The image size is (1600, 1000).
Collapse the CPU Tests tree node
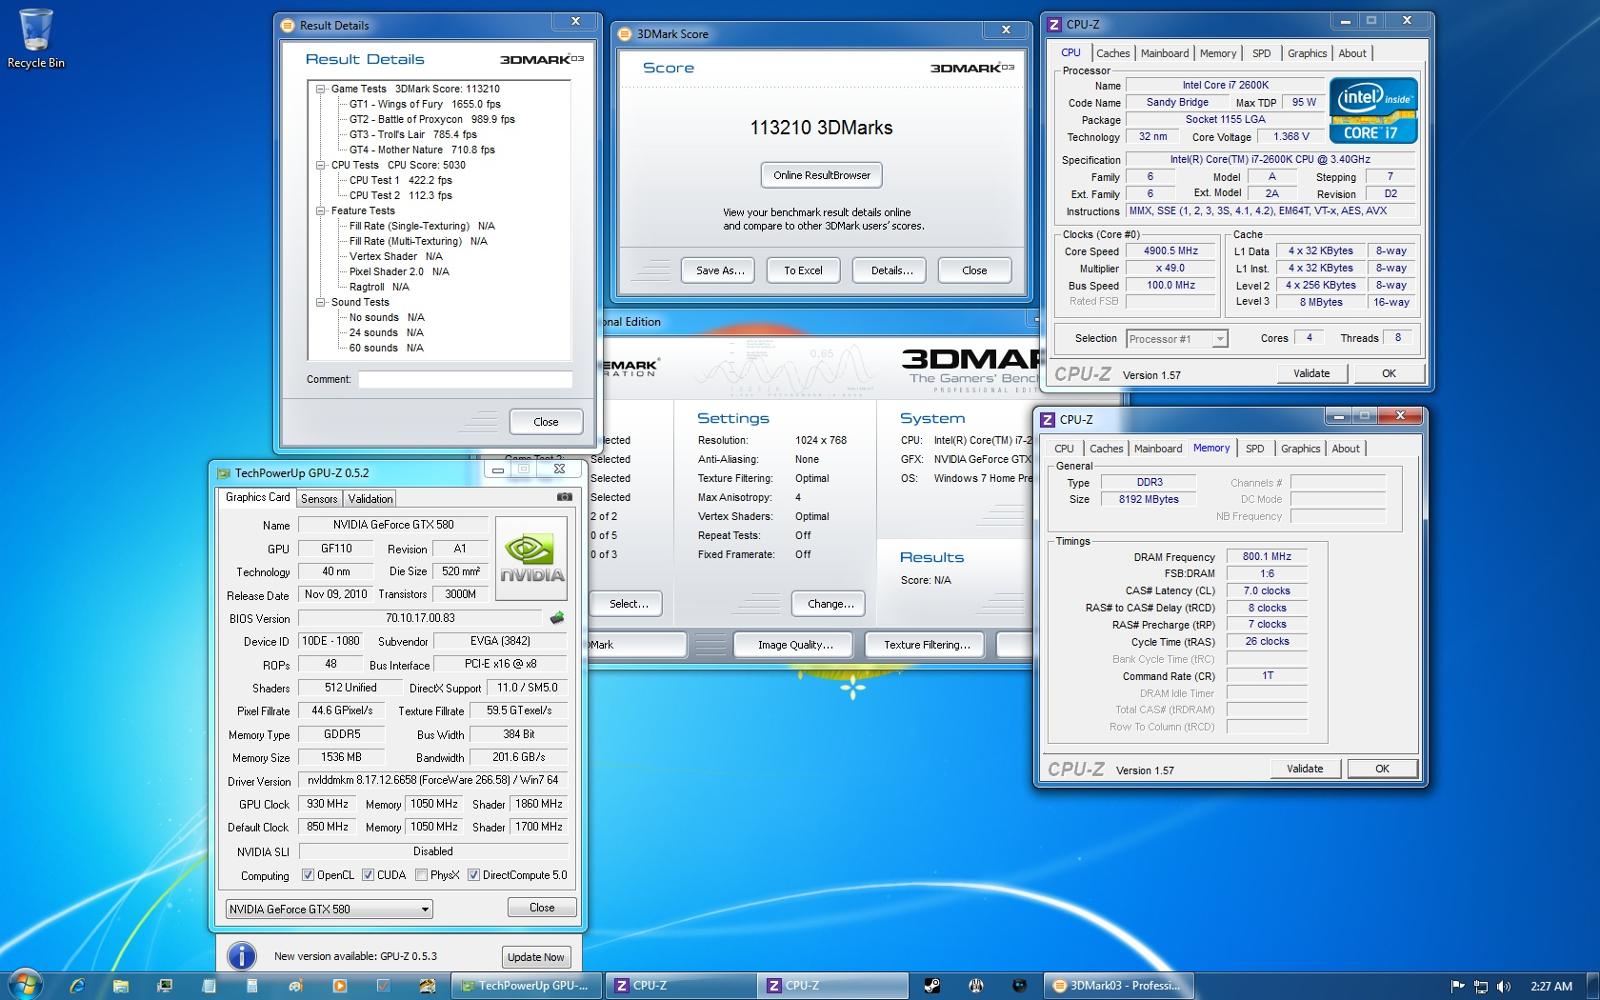tap(321, 165)
